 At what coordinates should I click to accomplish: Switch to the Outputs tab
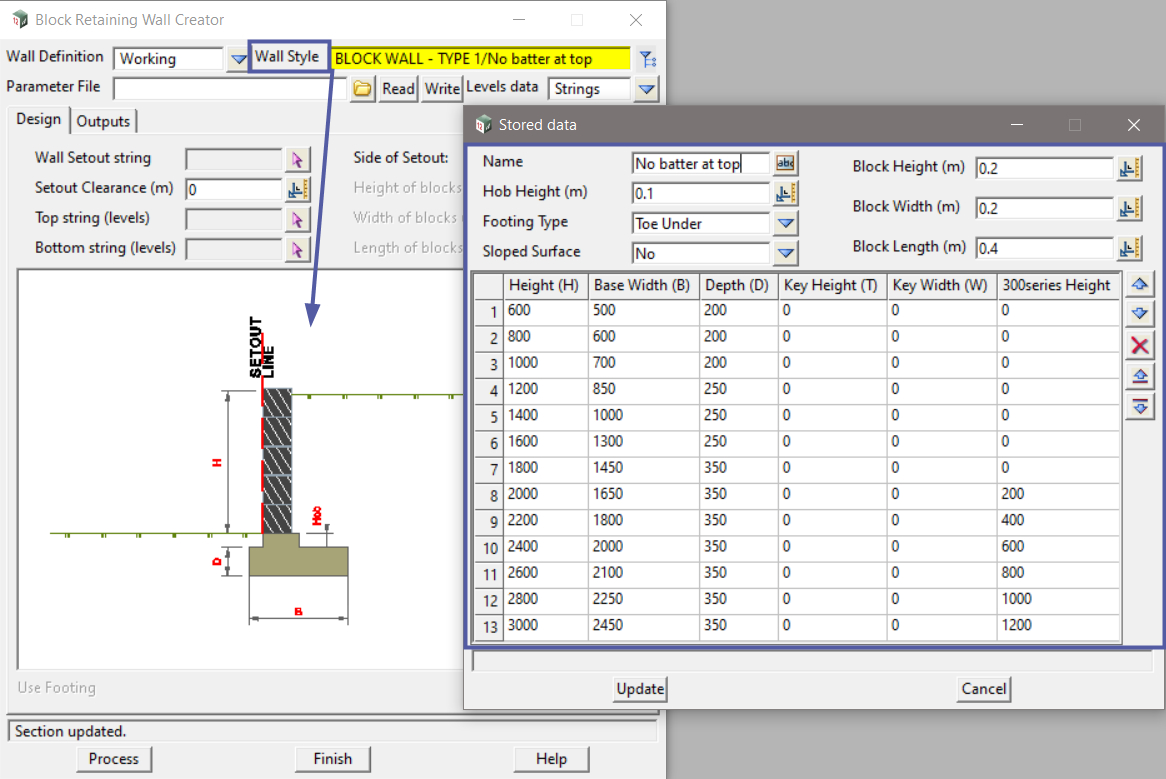click(x=104, y=121)
